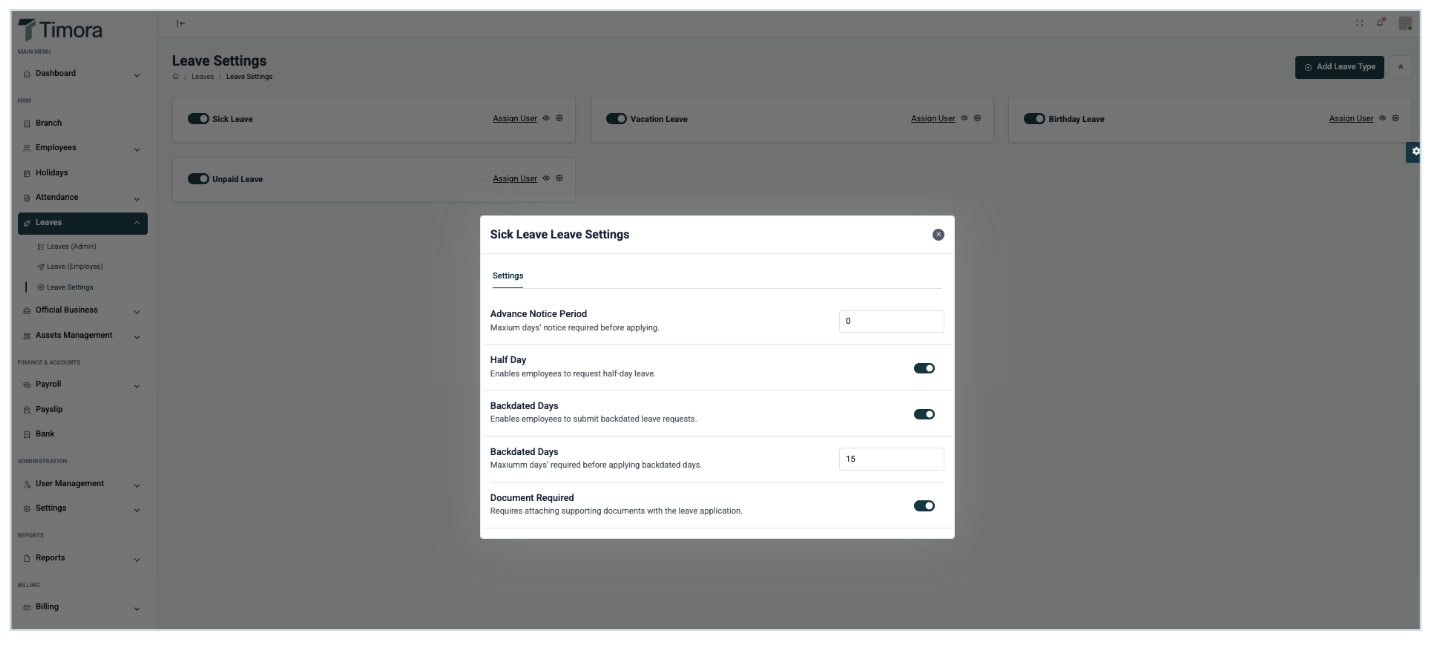Click Assign User on Unpaid Leave card
The width and height of the screenshot is (1440, 650).
[514, 179]
